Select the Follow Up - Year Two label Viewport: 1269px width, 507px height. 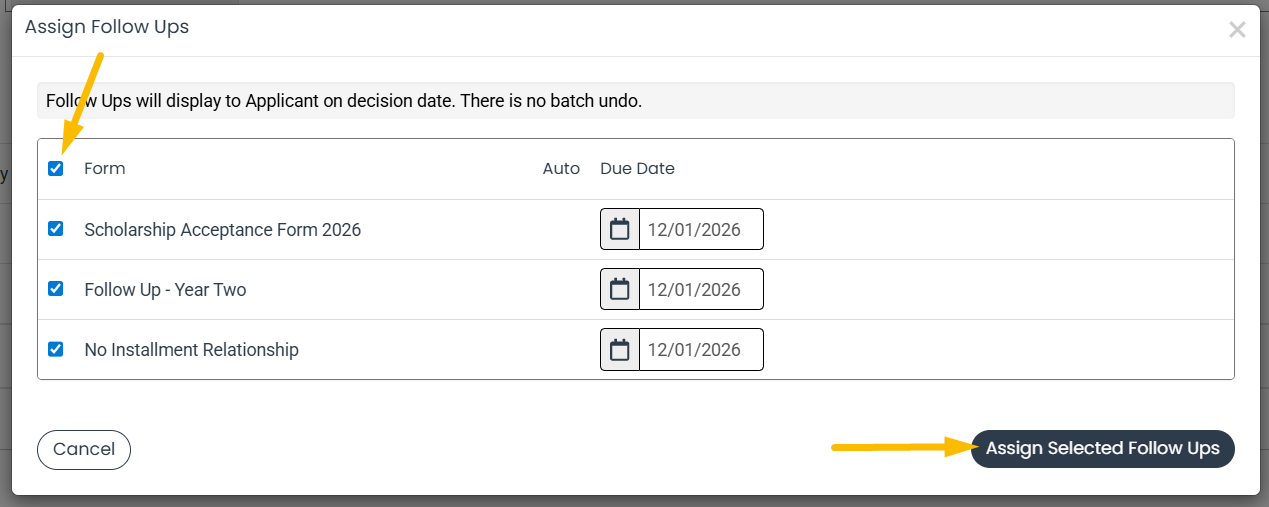[x=165, y=290]
